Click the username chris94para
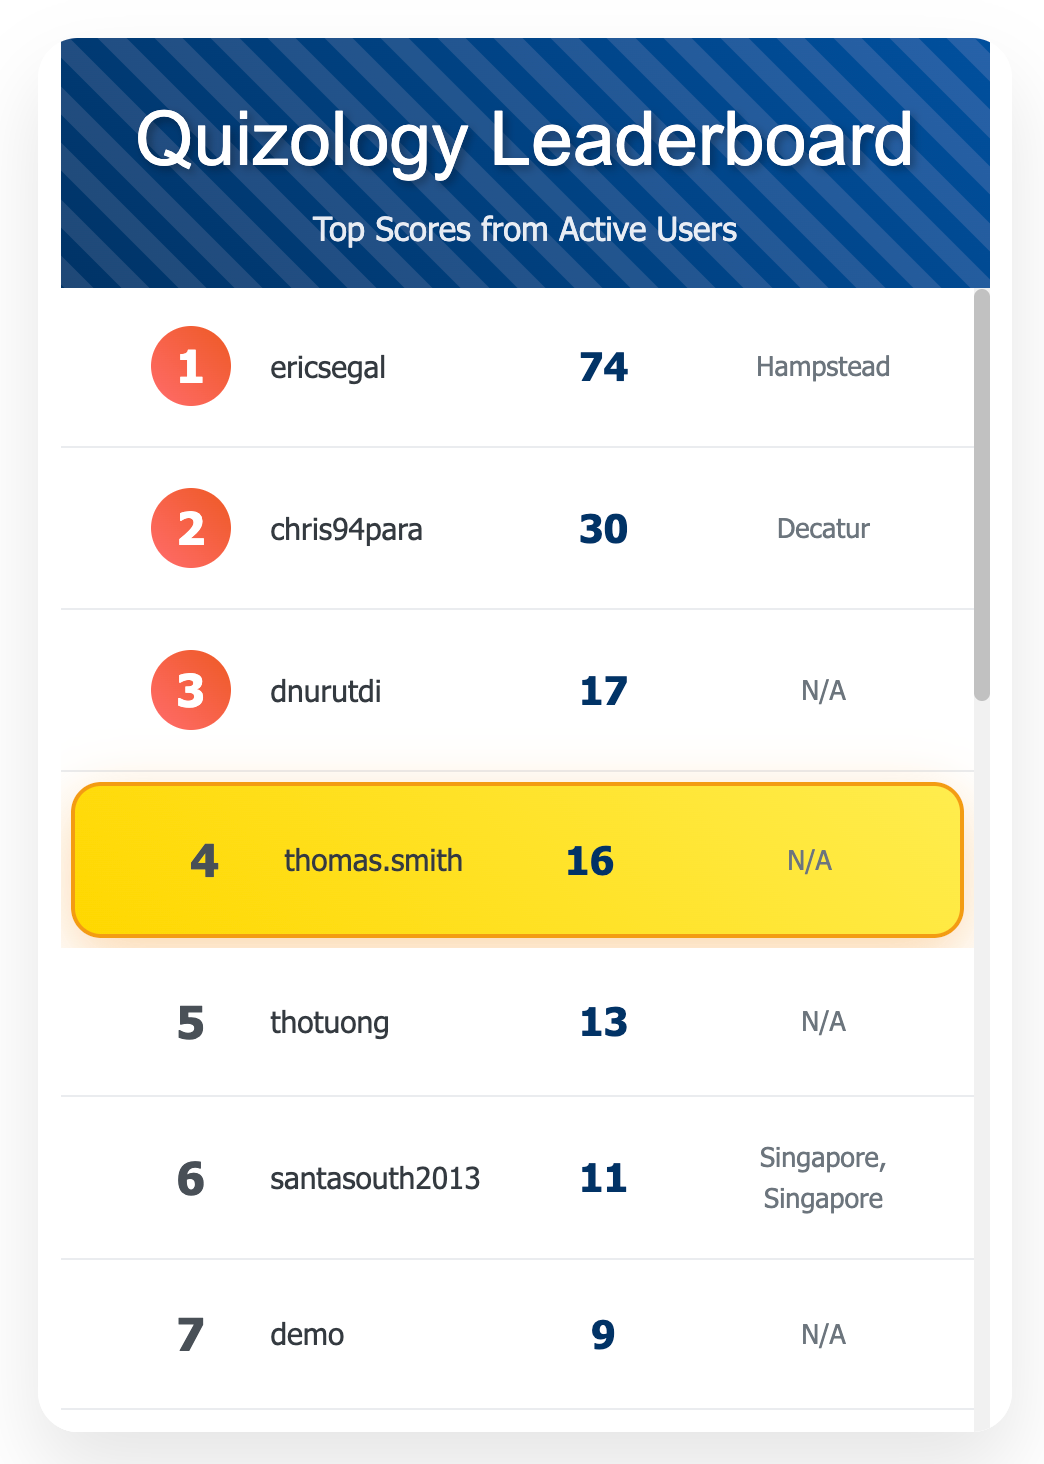This screenshot has height=1464, width=1044. [x=346, y=529]
